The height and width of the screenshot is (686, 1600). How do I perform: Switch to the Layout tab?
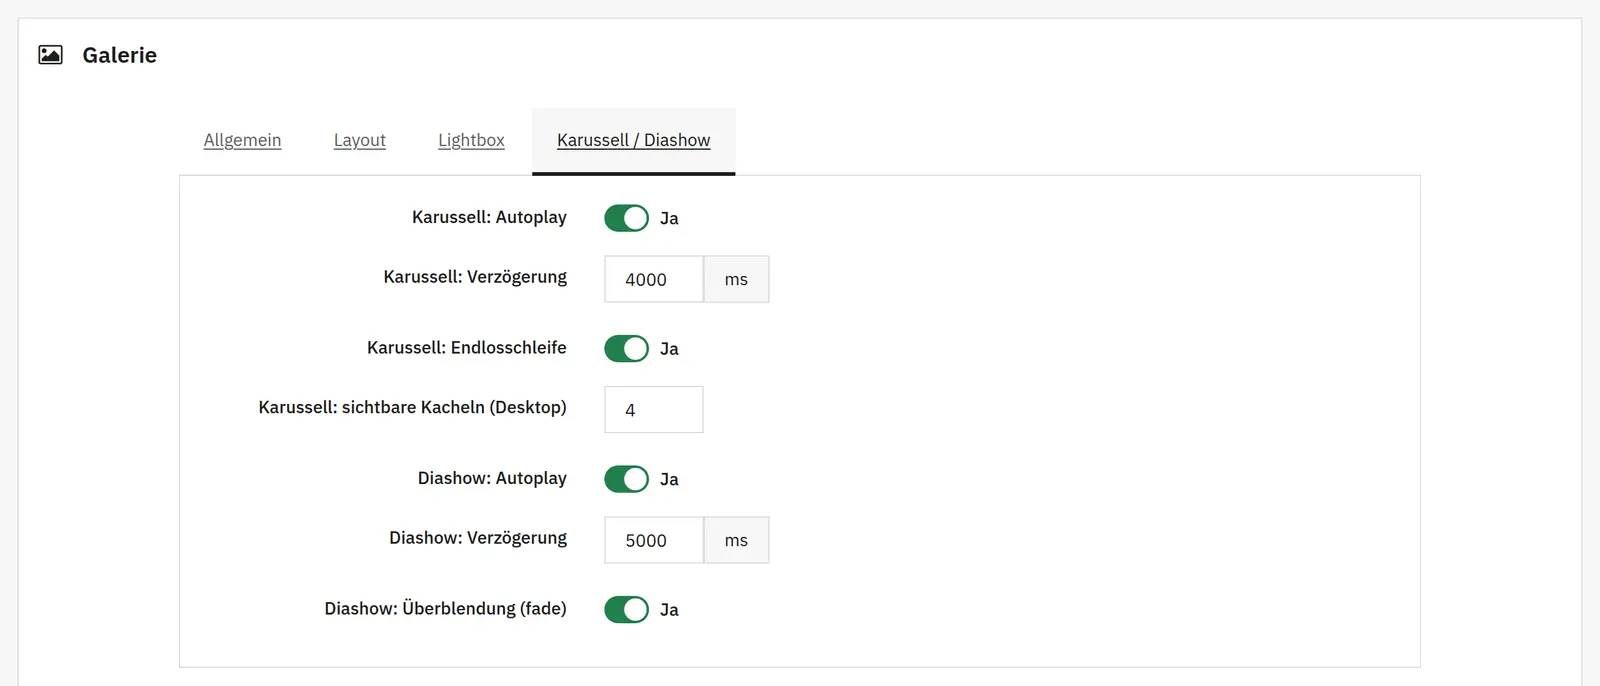point(360,140)
